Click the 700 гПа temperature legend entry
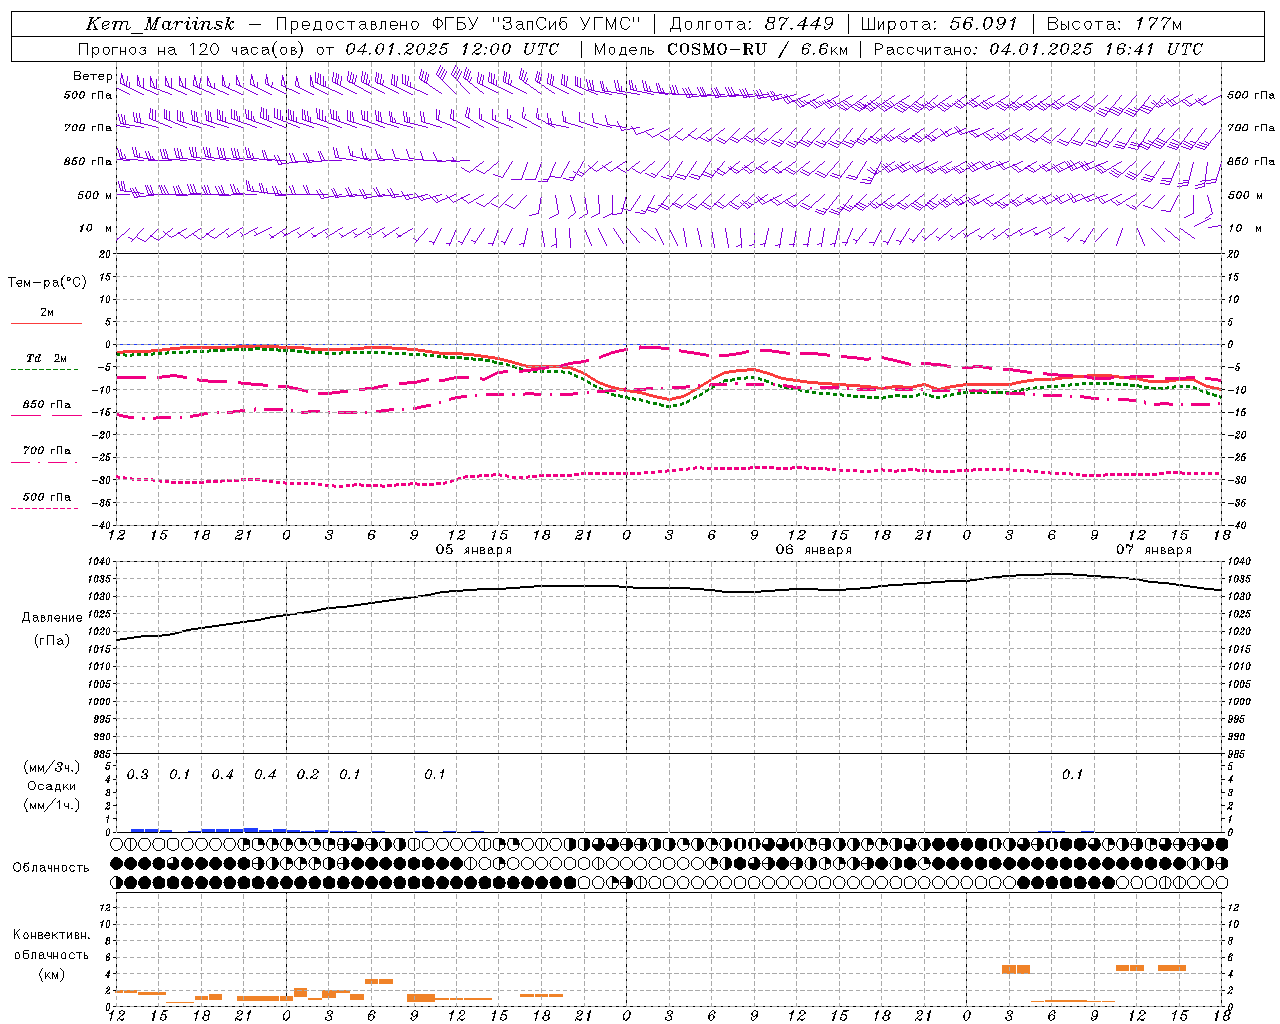Screen dimensions: 1280x1024 point(47,450)
